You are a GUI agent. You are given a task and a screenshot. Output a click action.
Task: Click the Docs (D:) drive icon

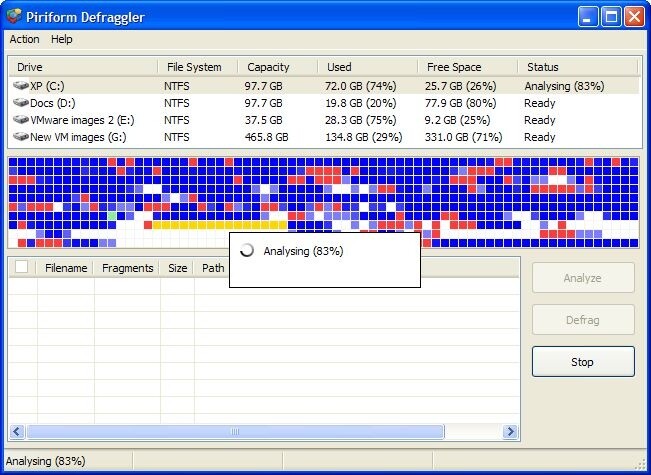pyautogui.click(x=21, y=103)
